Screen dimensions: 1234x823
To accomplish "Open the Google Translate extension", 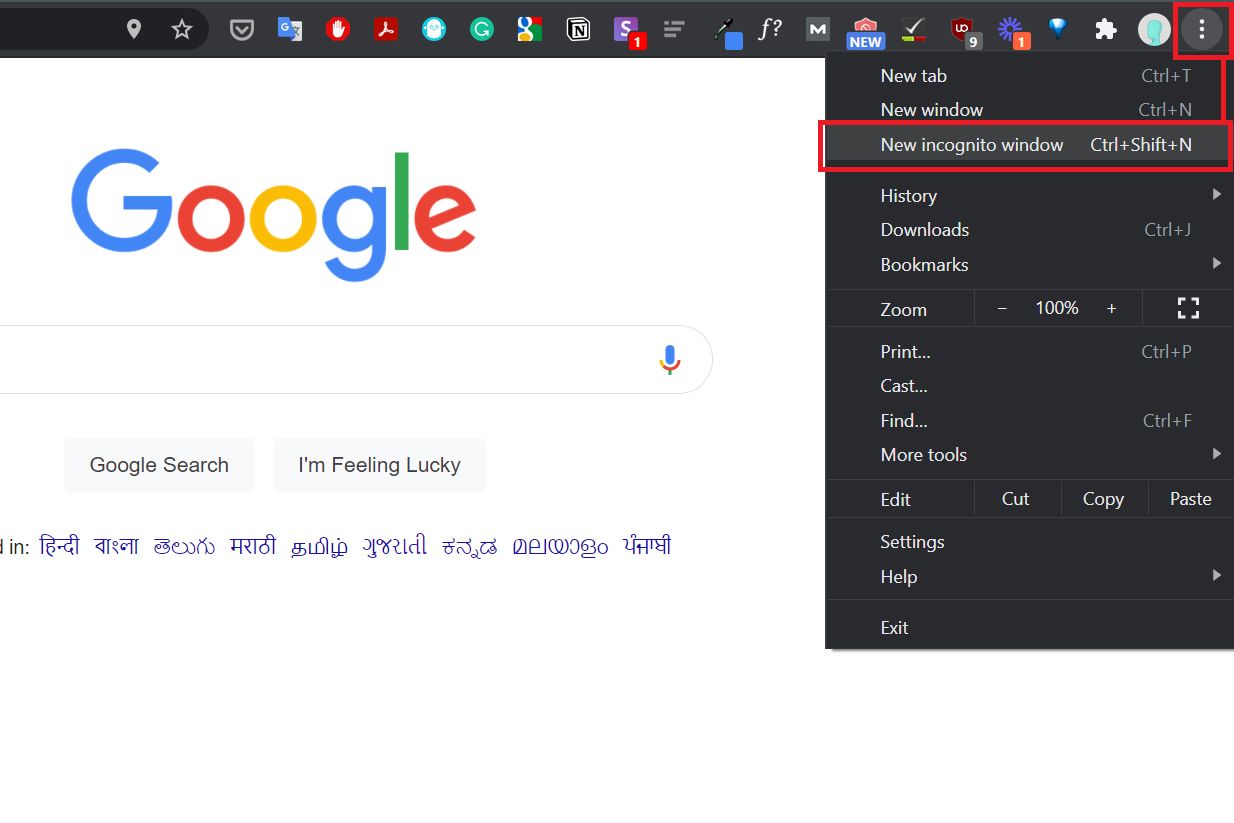I will pyautogui.click(x=290, y=29).
